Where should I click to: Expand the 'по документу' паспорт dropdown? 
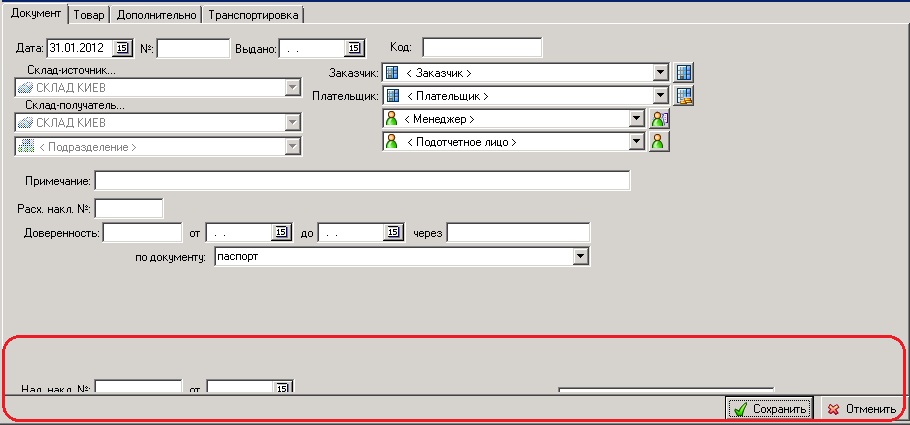[580, 257]
